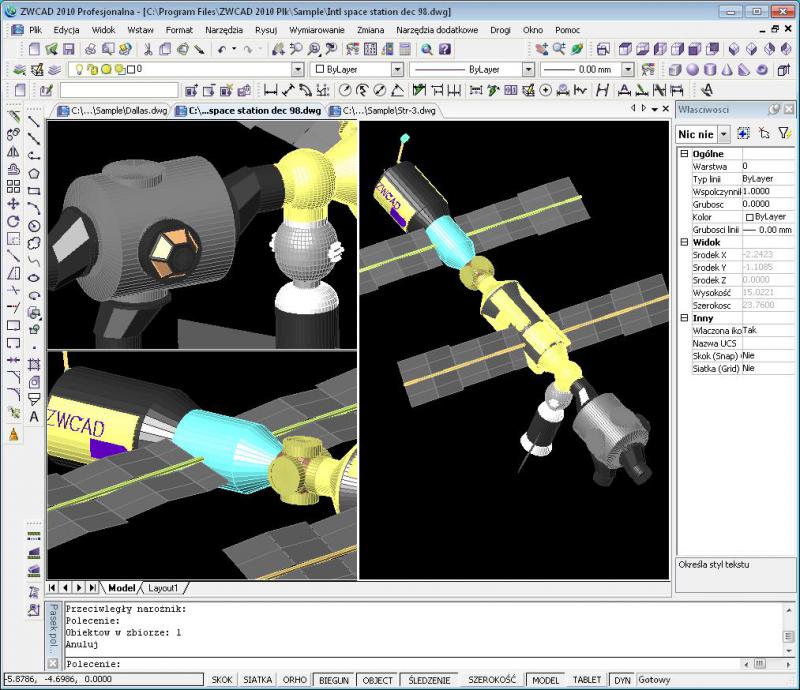Open the Rysuj menu
The height and width of the screenshot is (690, 800).
coord(266,30)
